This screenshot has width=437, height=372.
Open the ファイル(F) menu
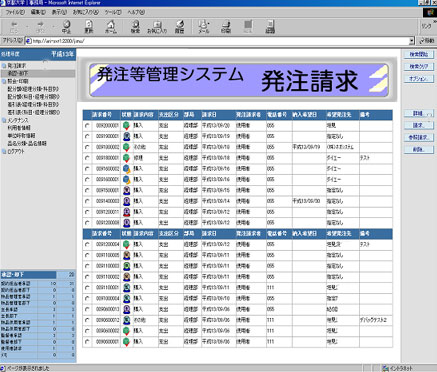[15, 12]
